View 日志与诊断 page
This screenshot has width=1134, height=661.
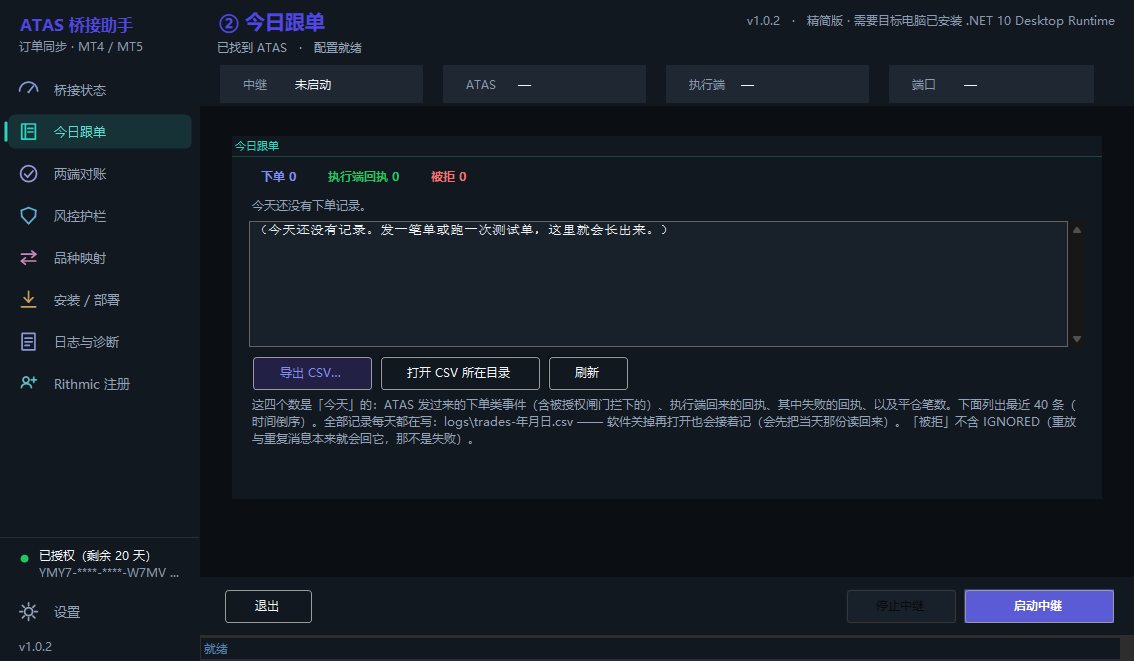[100, 341]
